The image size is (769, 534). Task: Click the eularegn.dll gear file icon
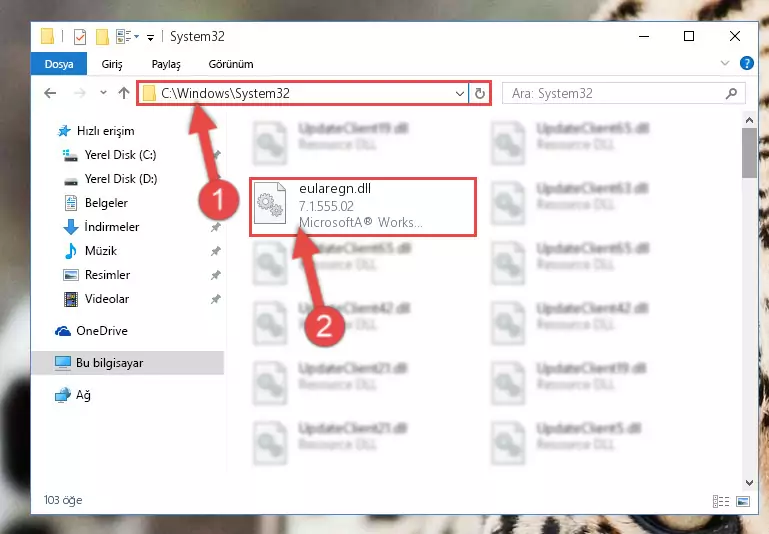tap(270, 203)
